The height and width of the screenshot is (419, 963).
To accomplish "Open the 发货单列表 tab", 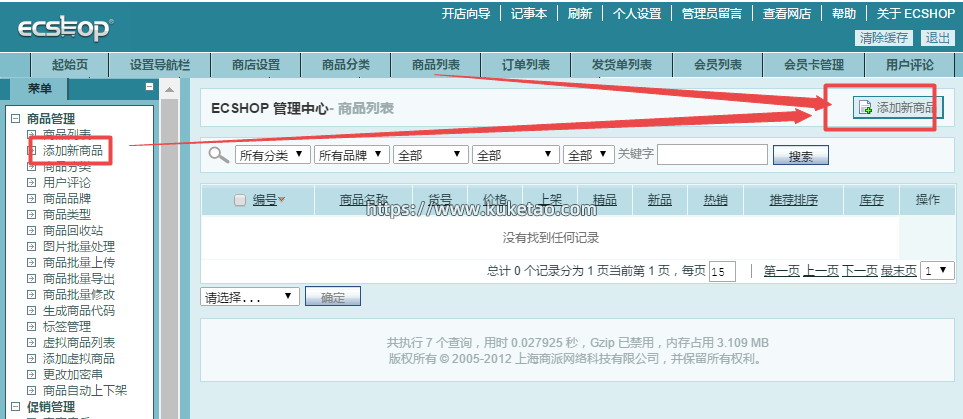I will pyautogui.click(x=622, y=65).
